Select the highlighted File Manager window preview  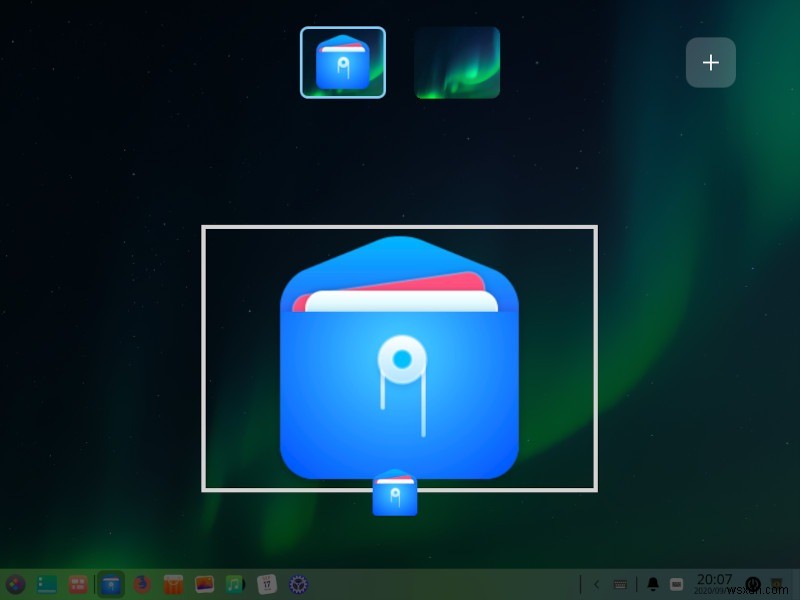click(398, 358)
